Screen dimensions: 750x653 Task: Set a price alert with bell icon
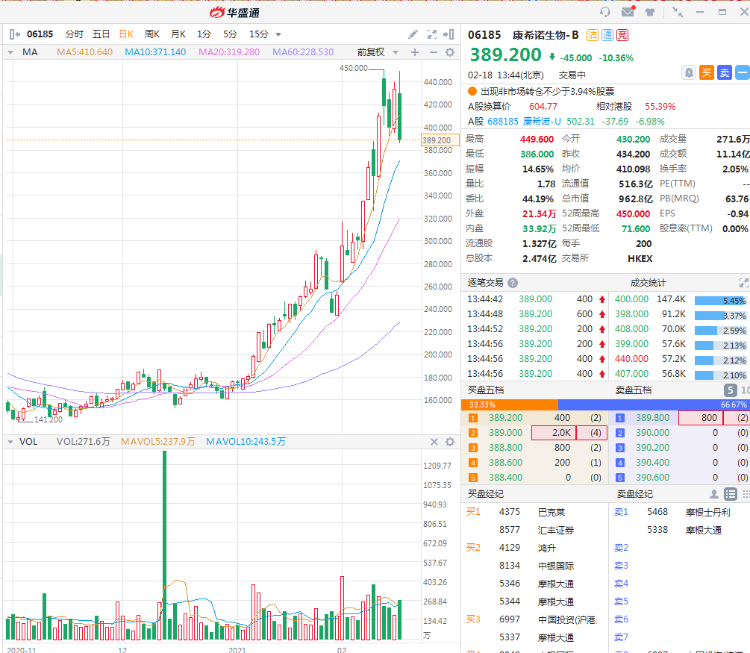pos(688,73)
